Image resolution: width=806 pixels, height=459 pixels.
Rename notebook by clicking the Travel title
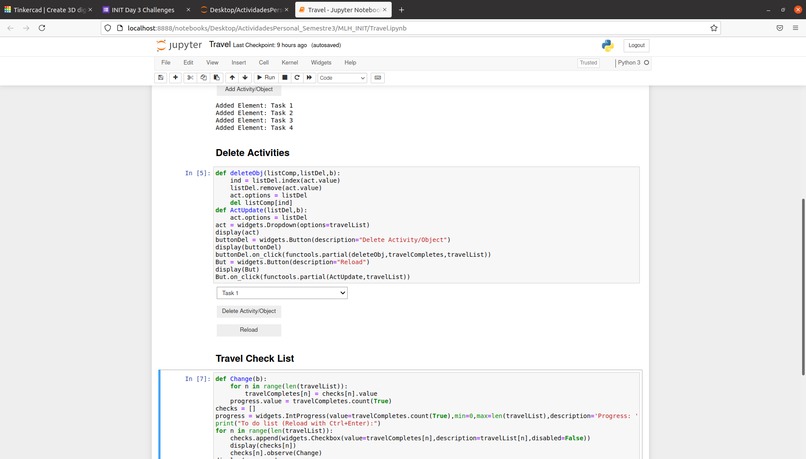pyautogui.click(x=219, y=45)
